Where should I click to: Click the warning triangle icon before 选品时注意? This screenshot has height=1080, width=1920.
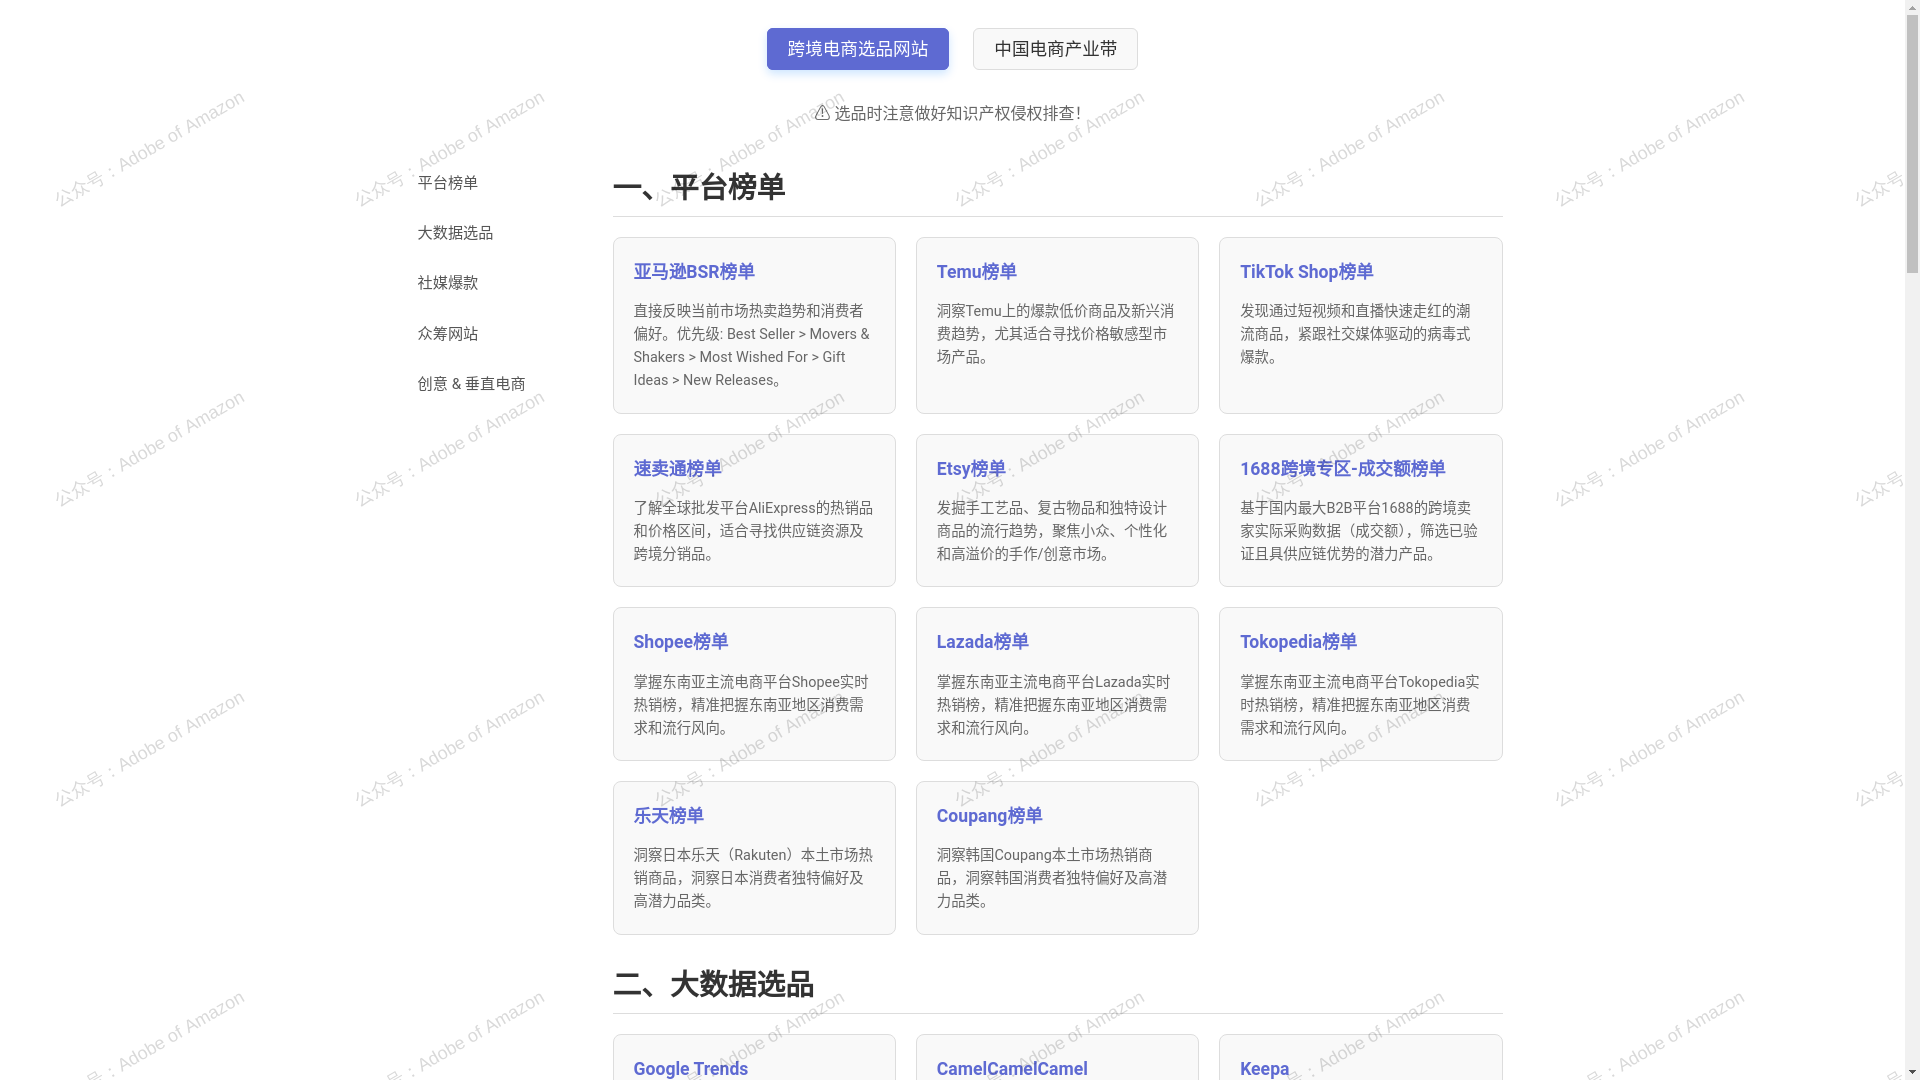(822, 113)
